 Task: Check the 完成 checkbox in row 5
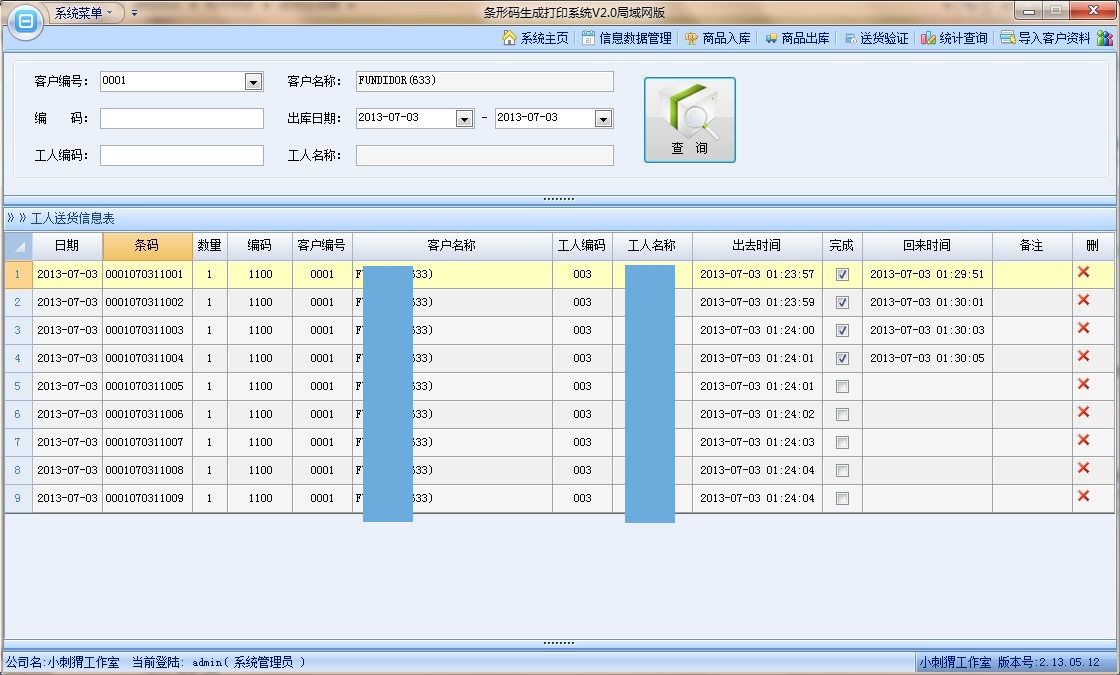pyautogui.click(x=842, y=386)
